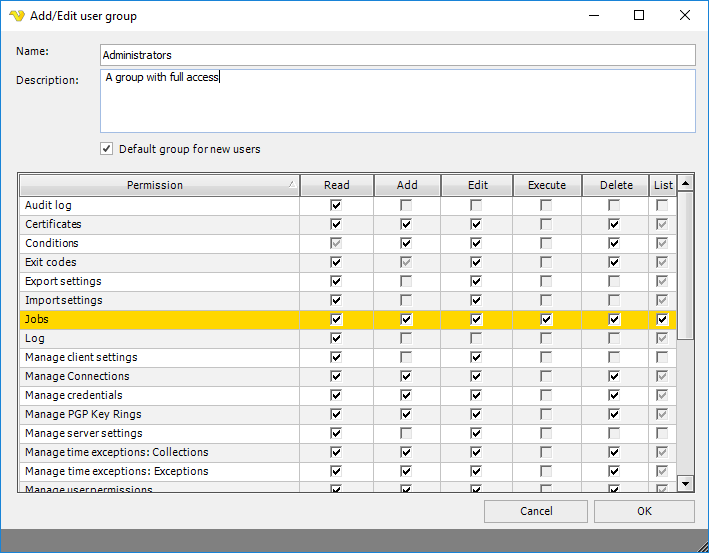Image resolution: width=709 pixels, height=553 pixels.
Task: Toggle Edit permission for Manage Connections
Action: coord(476,377)
